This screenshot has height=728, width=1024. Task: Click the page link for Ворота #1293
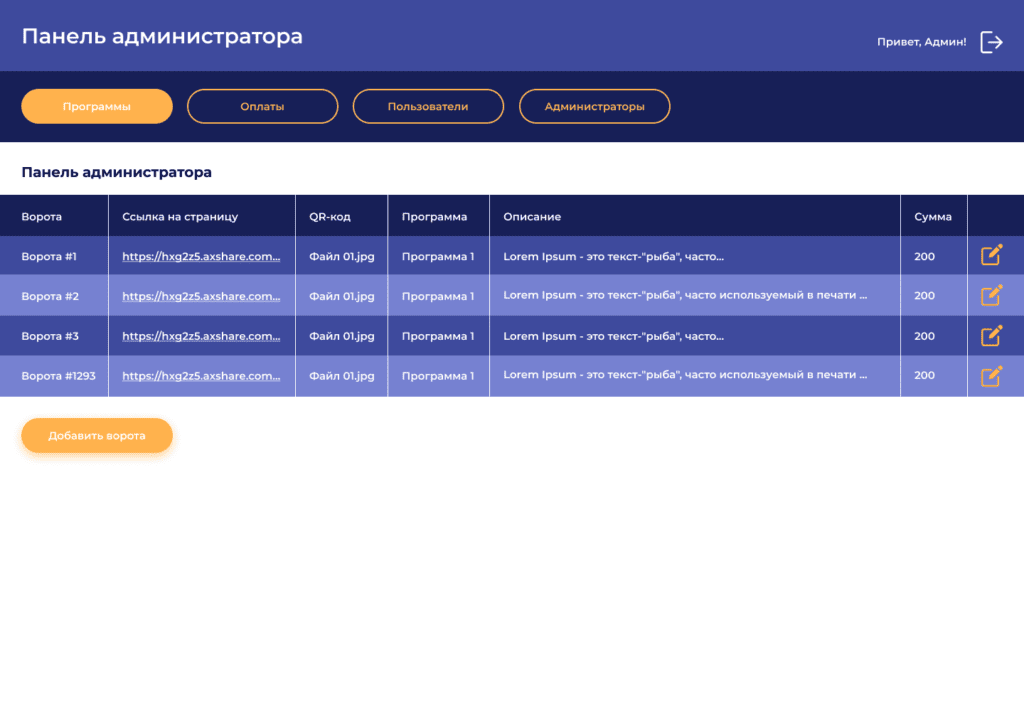201,376
